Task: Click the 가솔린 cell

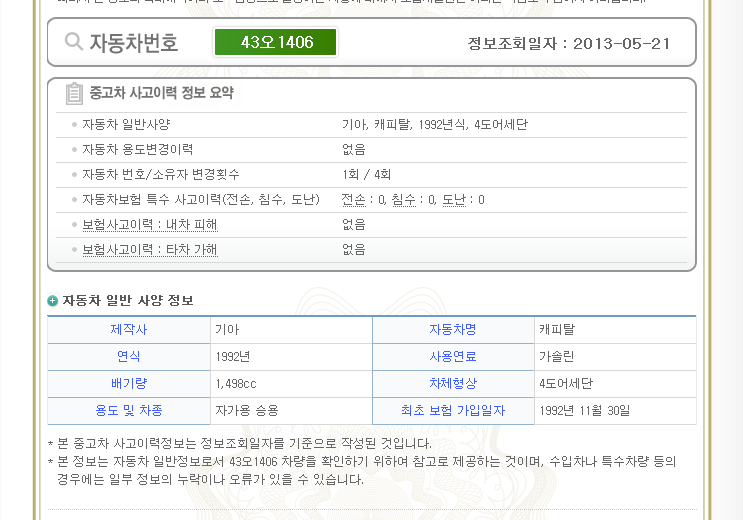Action: coord(615,356)
